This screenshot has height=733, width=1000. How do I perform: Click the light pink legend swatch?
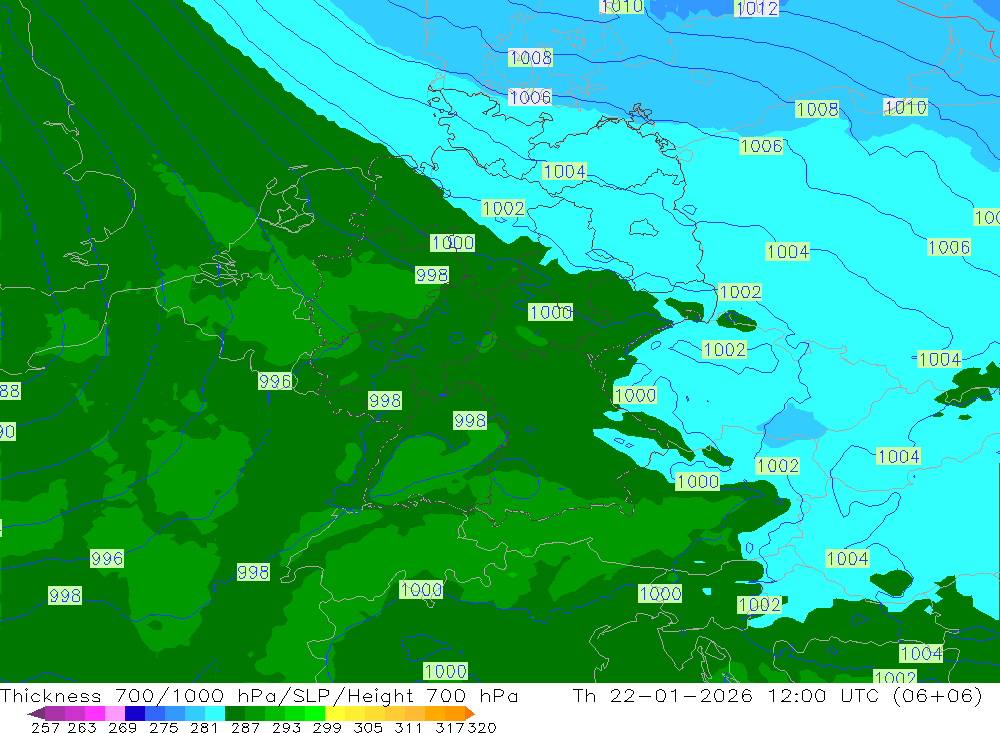pos(115,713)
